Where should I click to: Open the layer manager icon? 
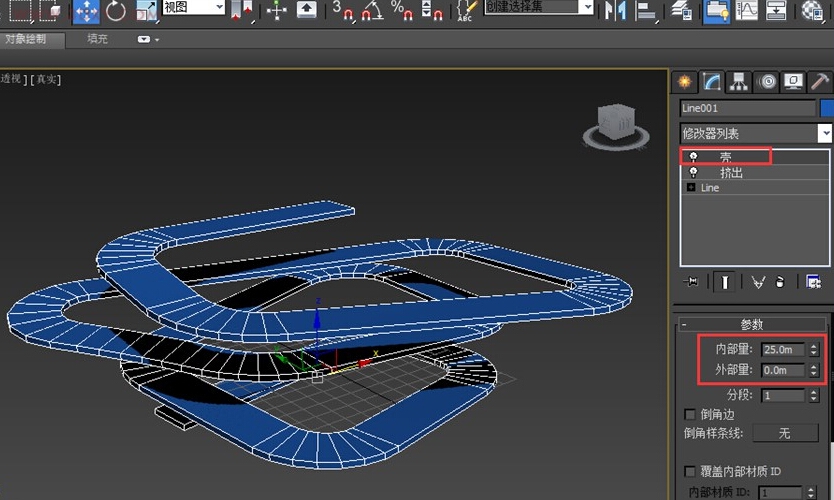(x=682, y=11)
